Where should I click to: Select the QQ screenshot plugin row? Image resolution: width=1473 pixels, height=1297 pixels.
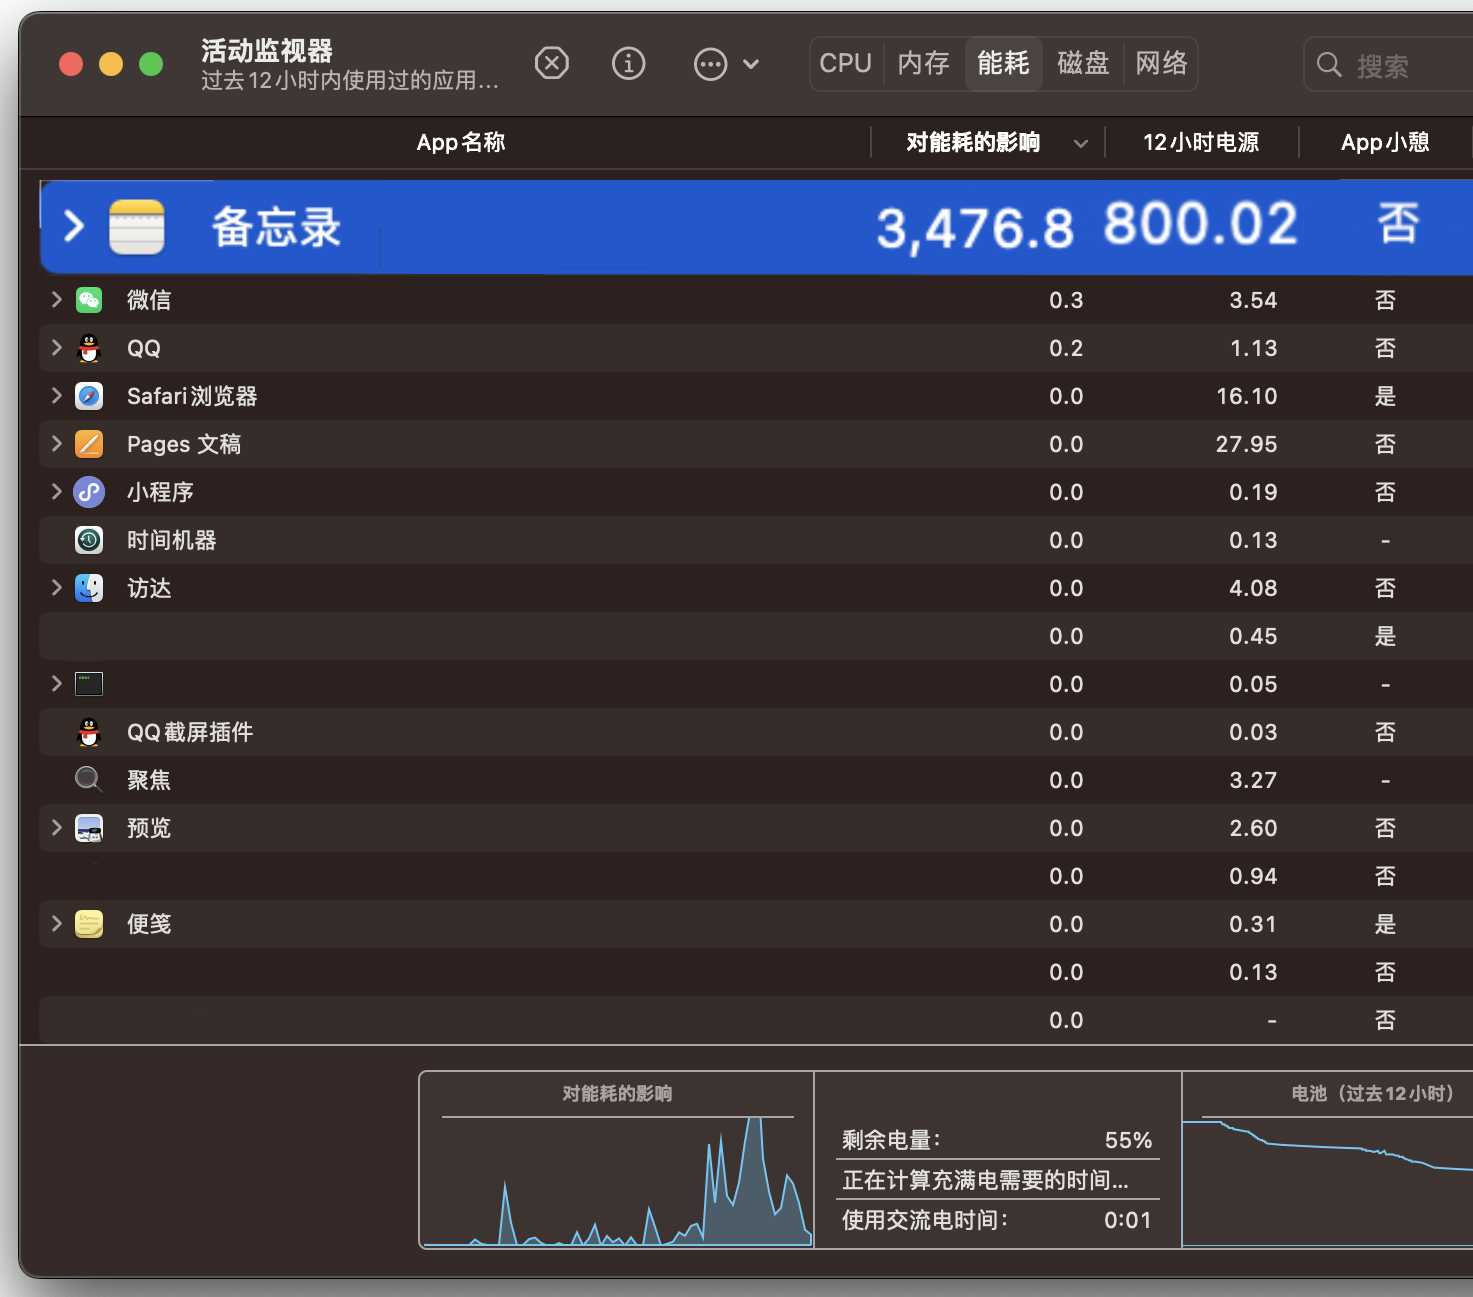190,732
